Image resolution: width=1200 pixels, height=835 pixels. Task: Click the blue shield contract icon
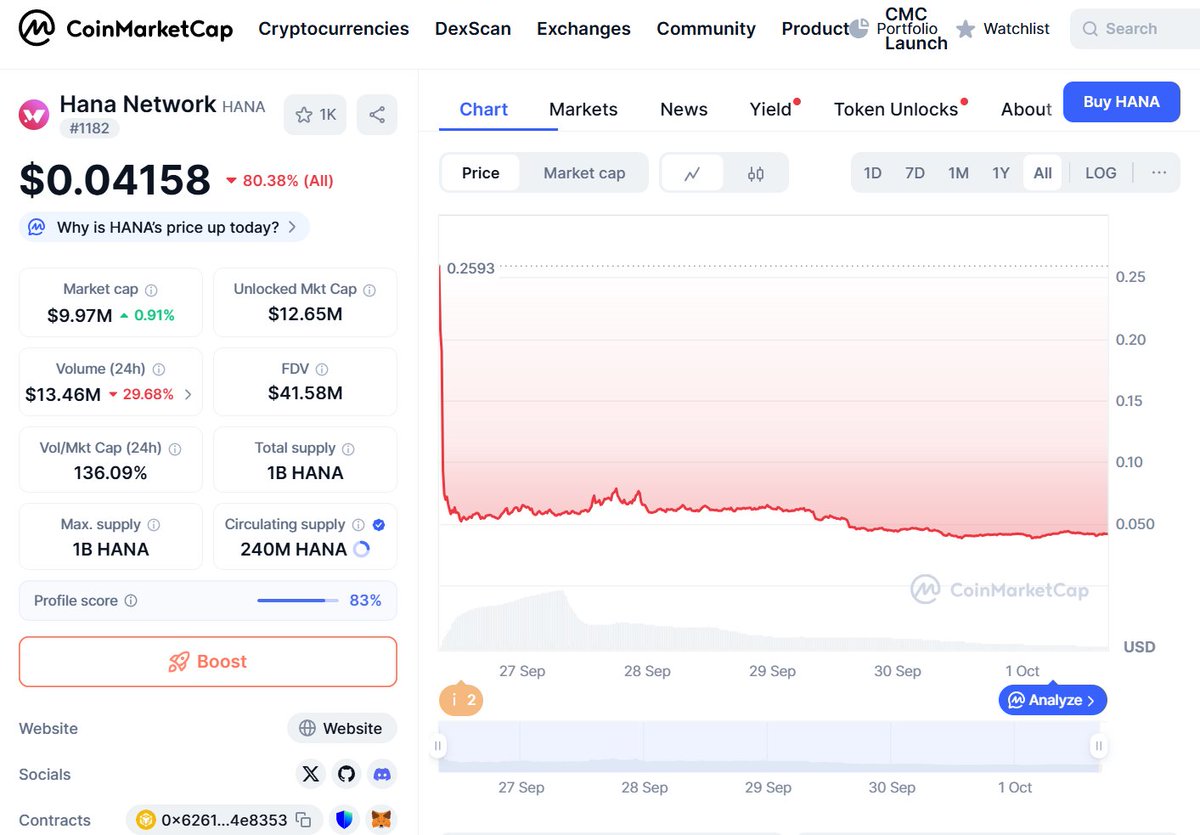(345, 820)
